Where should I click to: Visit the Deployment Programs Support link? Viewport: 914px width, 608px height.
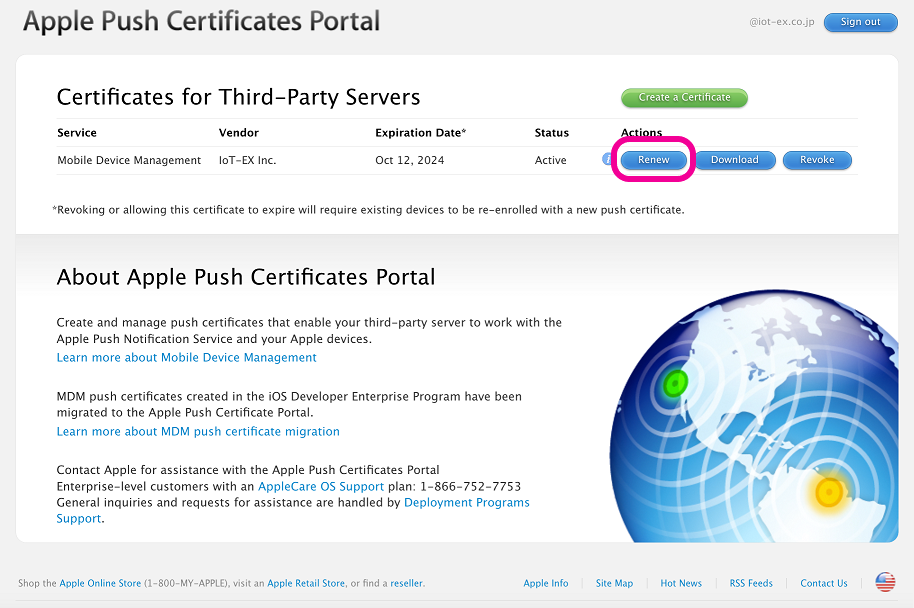point(466,502)
